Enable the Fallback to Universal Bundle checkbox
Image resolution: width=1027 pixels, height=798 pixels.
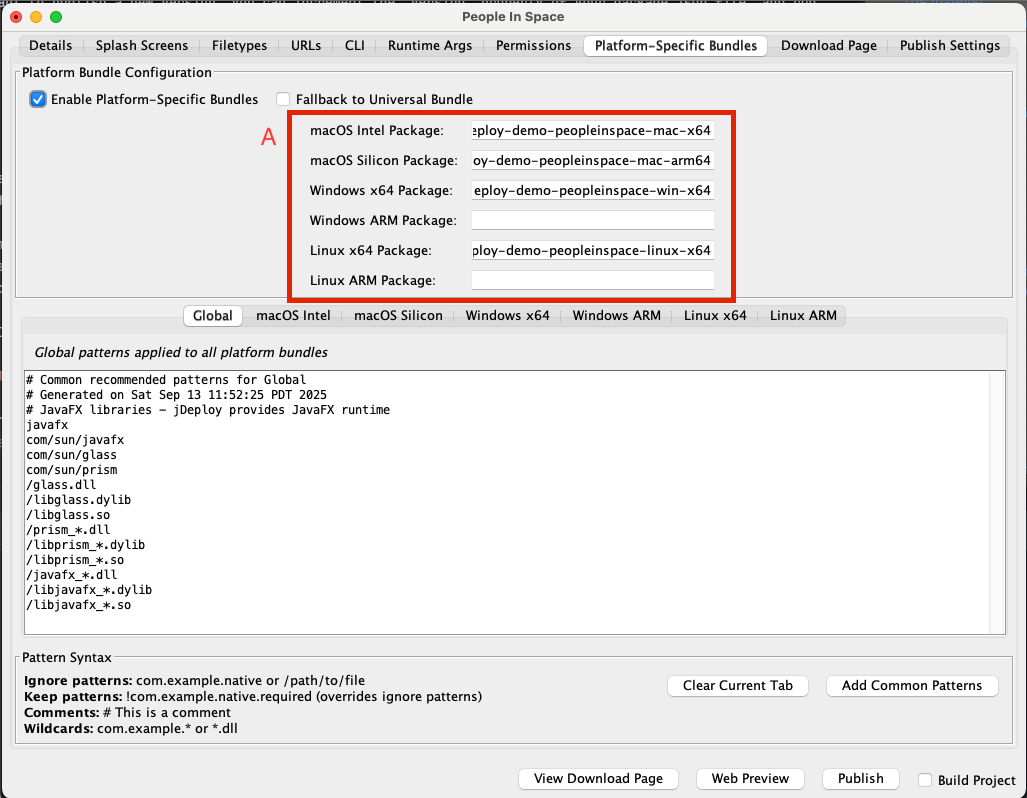tap(284, 100)
